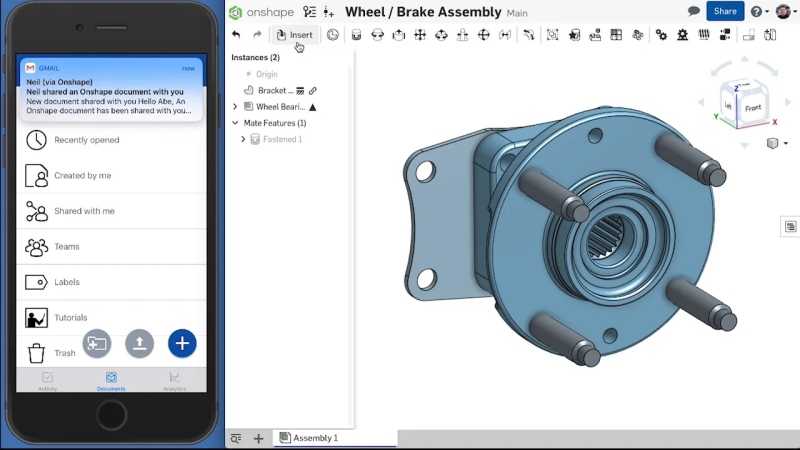Viewport: 800px width, 450px height.
Task: Select the Fastened 1 mate feature
Action: tap(283, 139)
